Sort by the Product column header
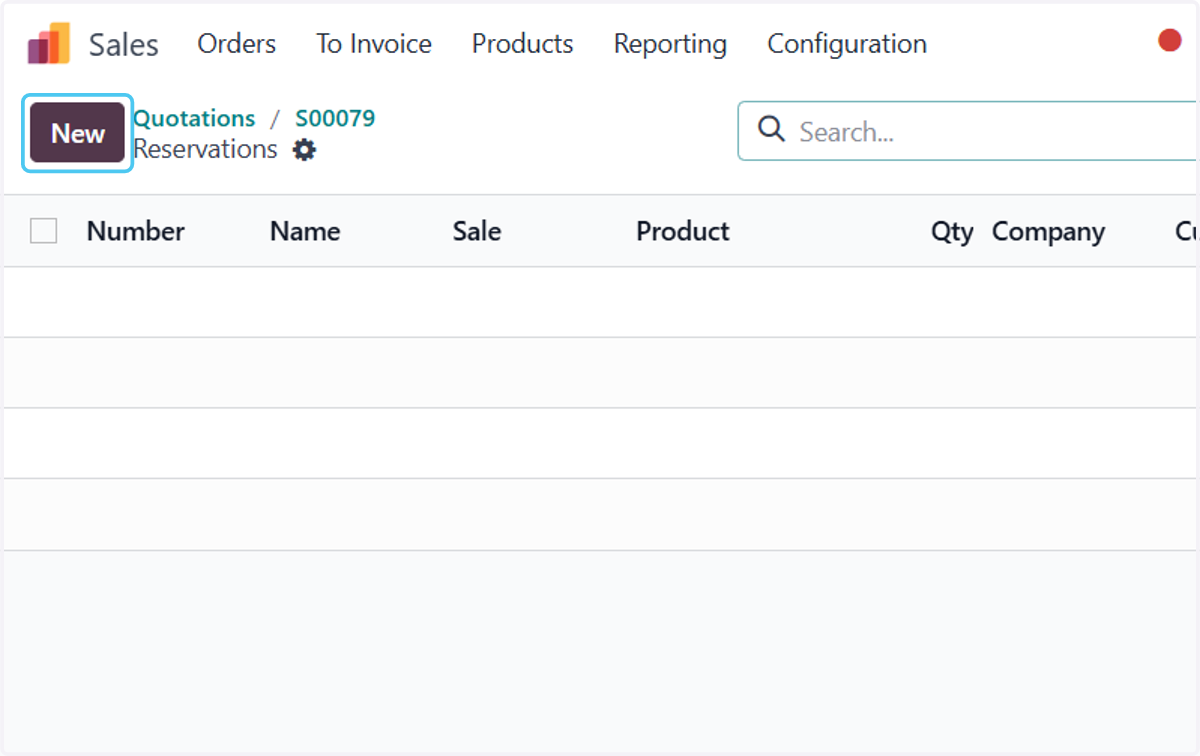Viewport: 1200px width, 756px height. point(683,231)
